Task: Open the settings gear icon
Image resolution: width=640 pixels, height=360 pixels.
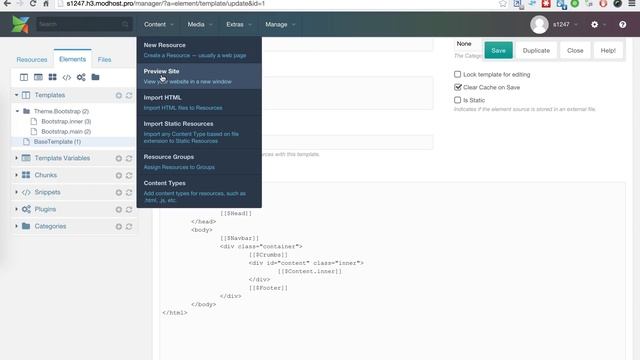Action: [x=594, y=24]
